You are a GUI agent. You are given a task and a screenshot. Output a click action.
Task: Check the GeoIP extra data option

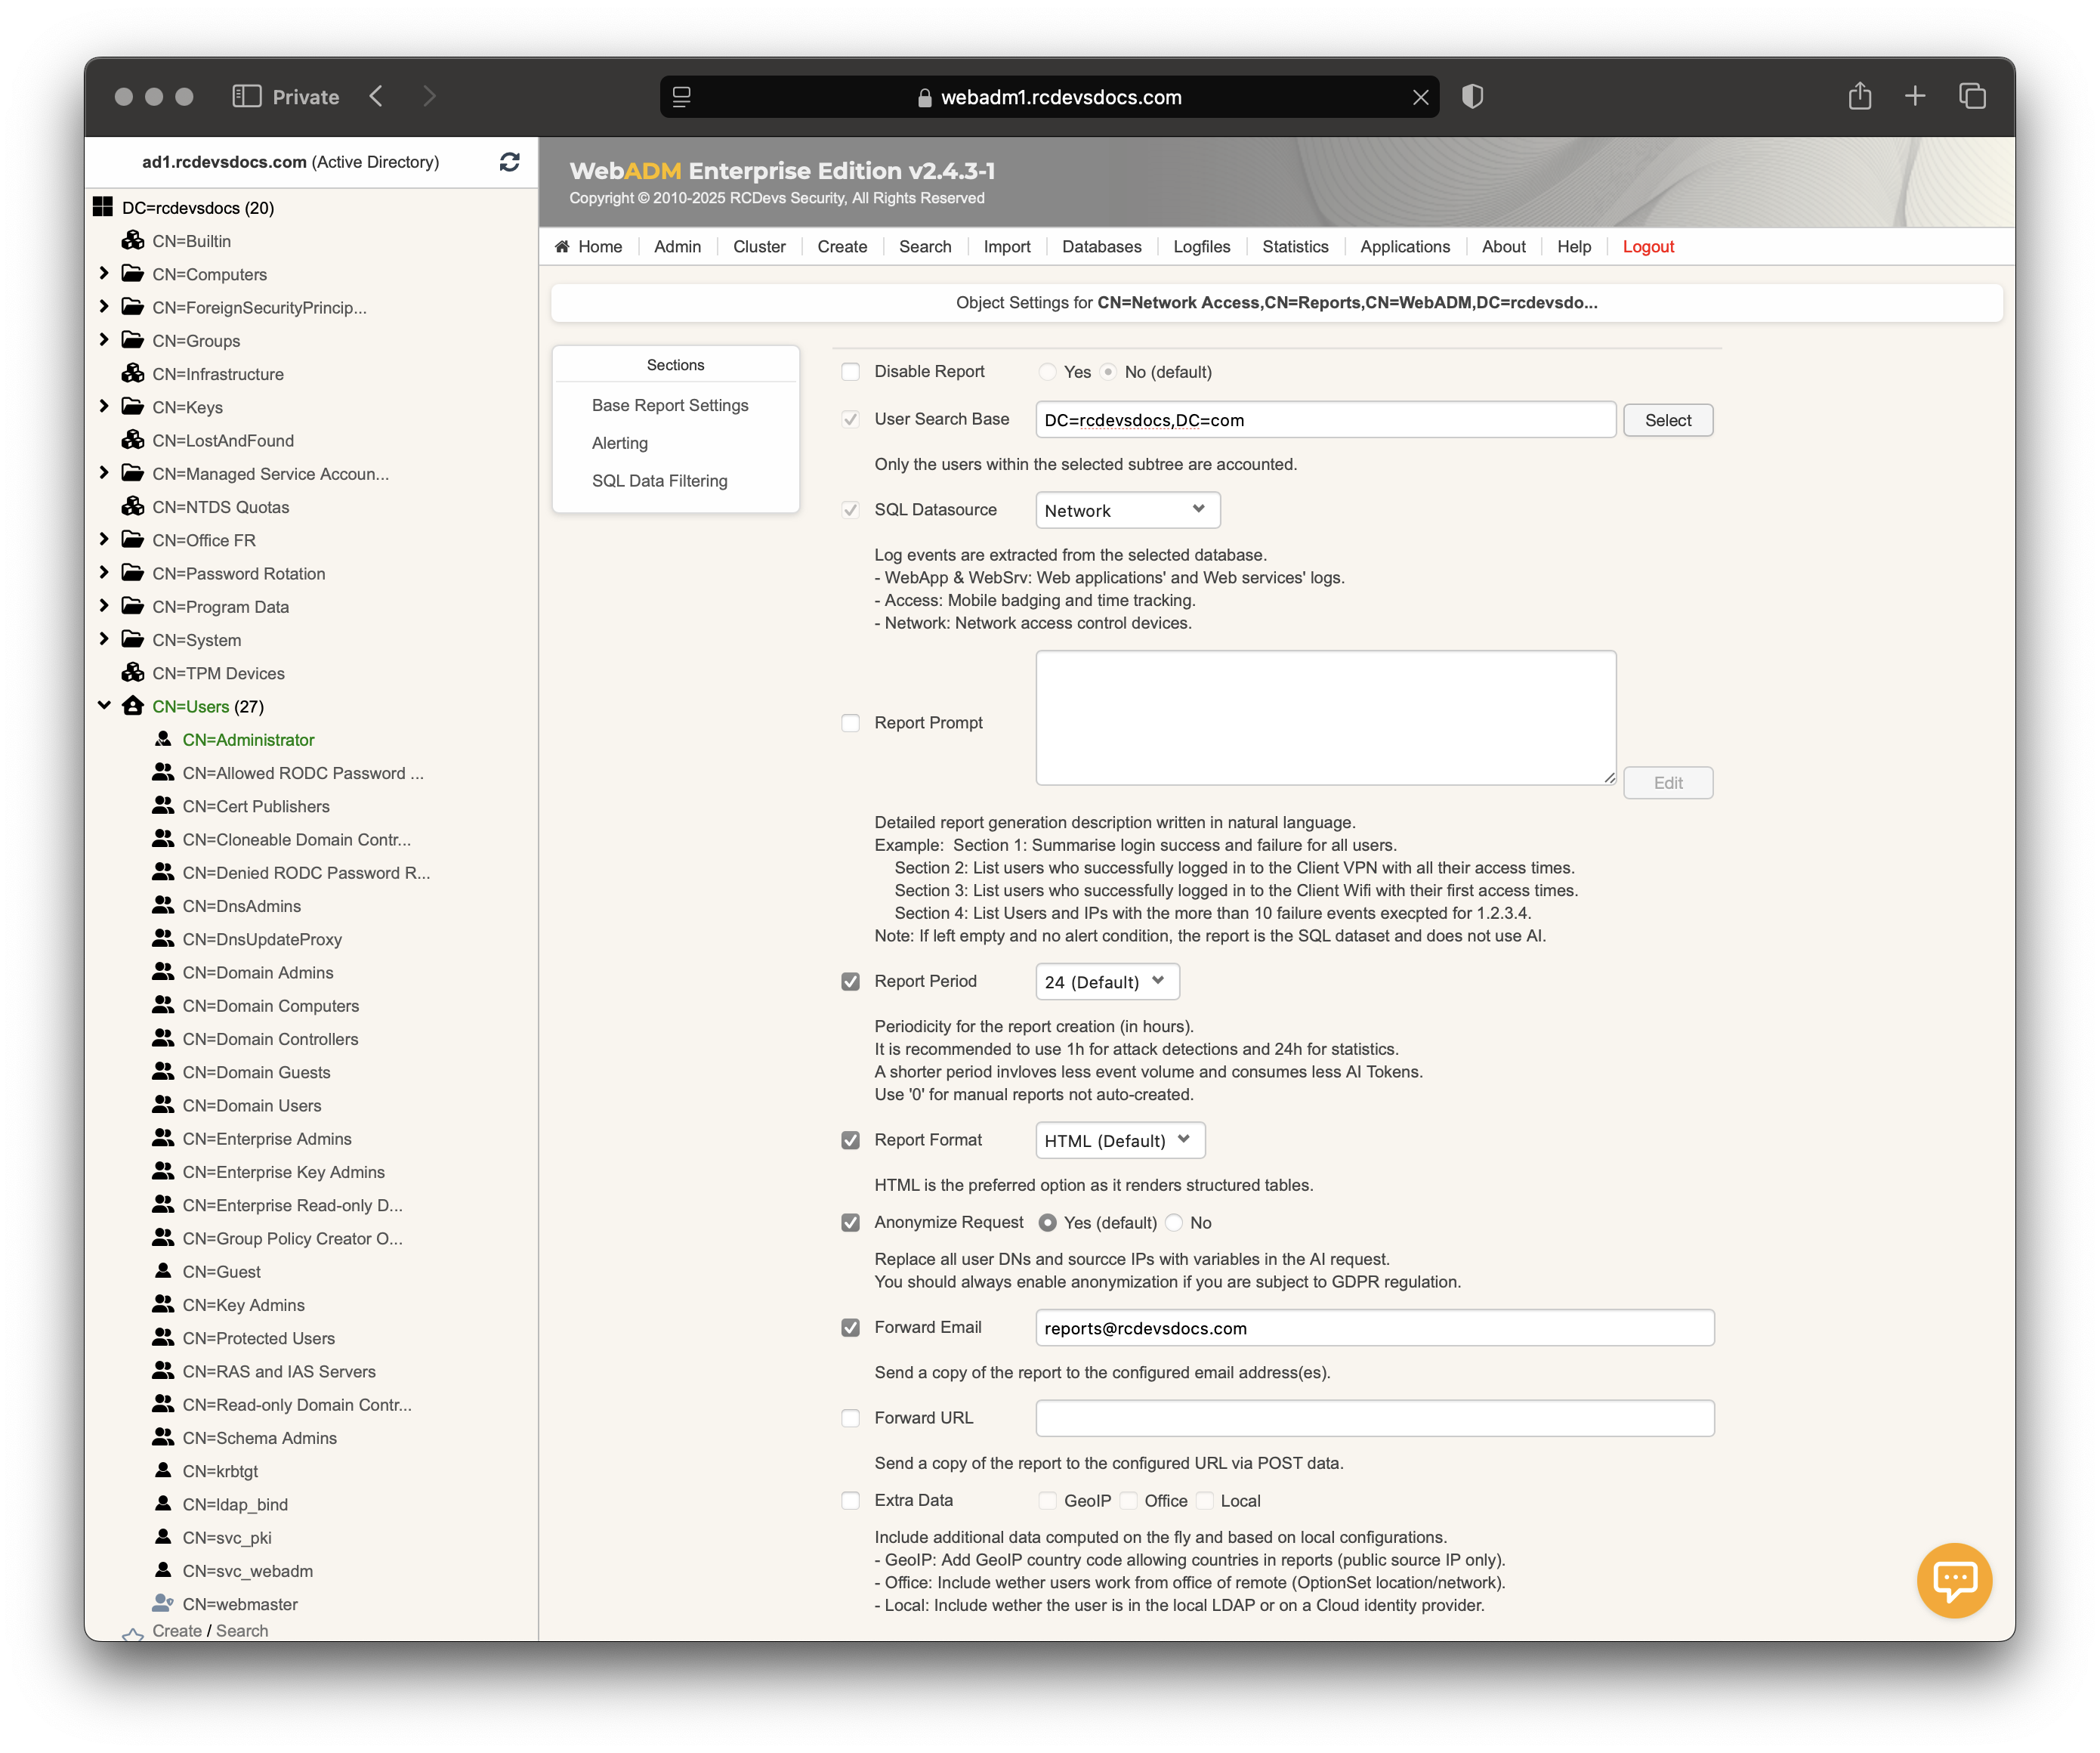point(1047,1501)
